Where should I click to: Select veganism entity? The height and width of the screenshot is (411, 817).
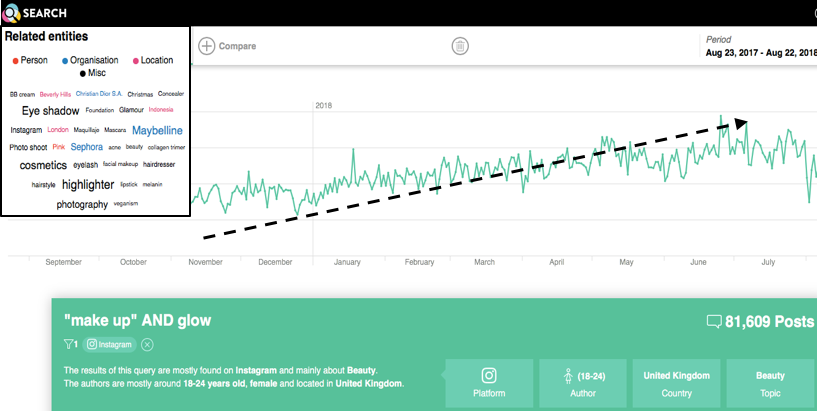click(x=126, y=204)
